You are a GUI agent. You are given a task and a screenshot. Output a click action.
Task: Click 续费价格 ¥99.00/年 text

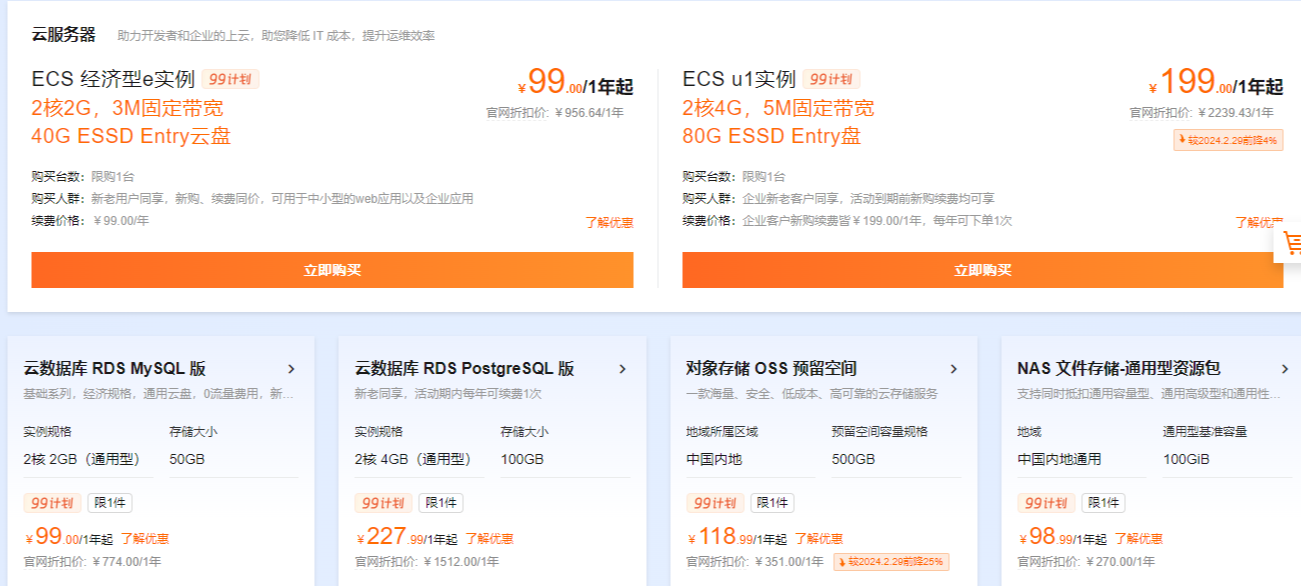tap(90, 220)
